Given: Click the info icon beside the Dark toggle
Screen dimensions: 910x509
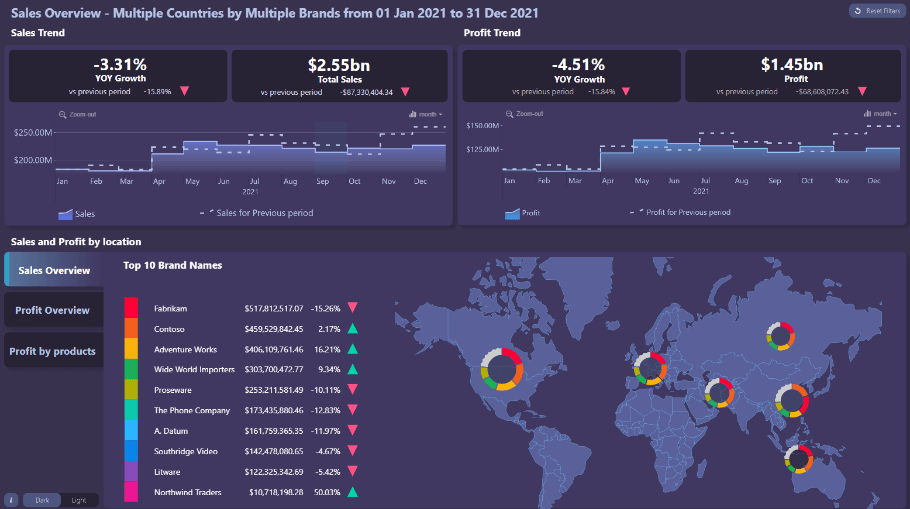Looking at the screenshot, I should [12, 499].
